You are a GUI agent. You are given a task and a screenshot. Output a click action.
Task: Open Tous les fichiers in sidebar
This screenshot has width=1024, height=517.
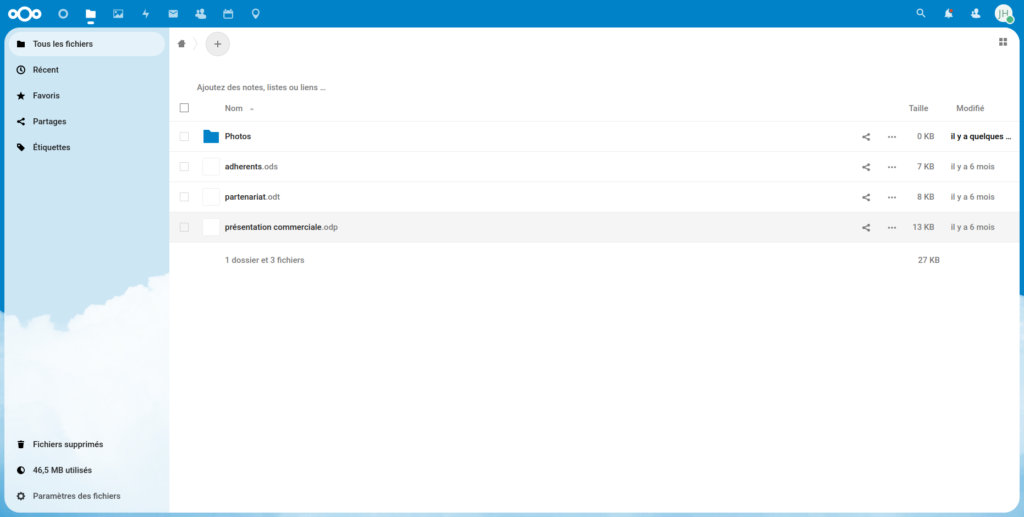pyautogui.click(x=86, y=44)
